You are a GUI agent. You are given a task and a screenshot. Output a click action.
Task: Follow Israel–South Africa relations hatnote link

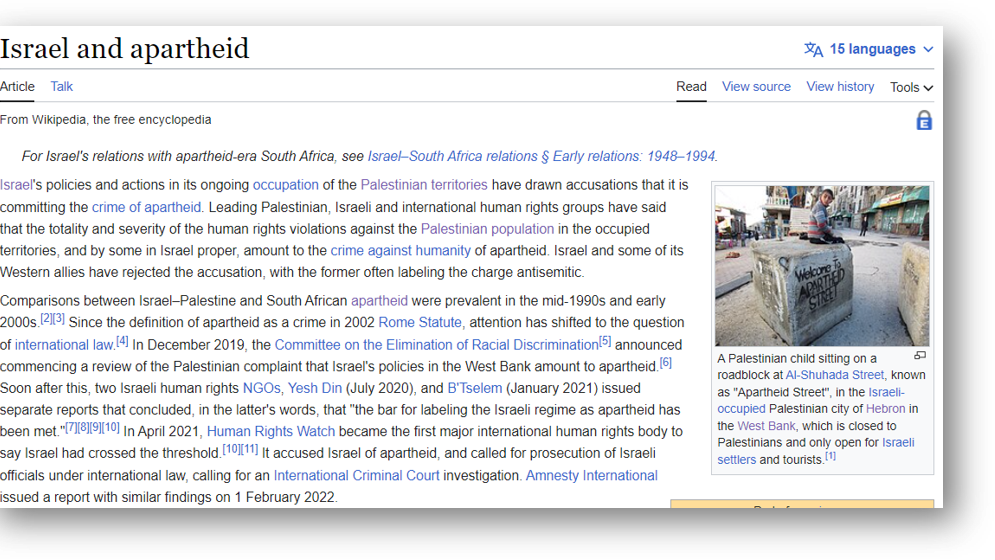pos(541,156)
